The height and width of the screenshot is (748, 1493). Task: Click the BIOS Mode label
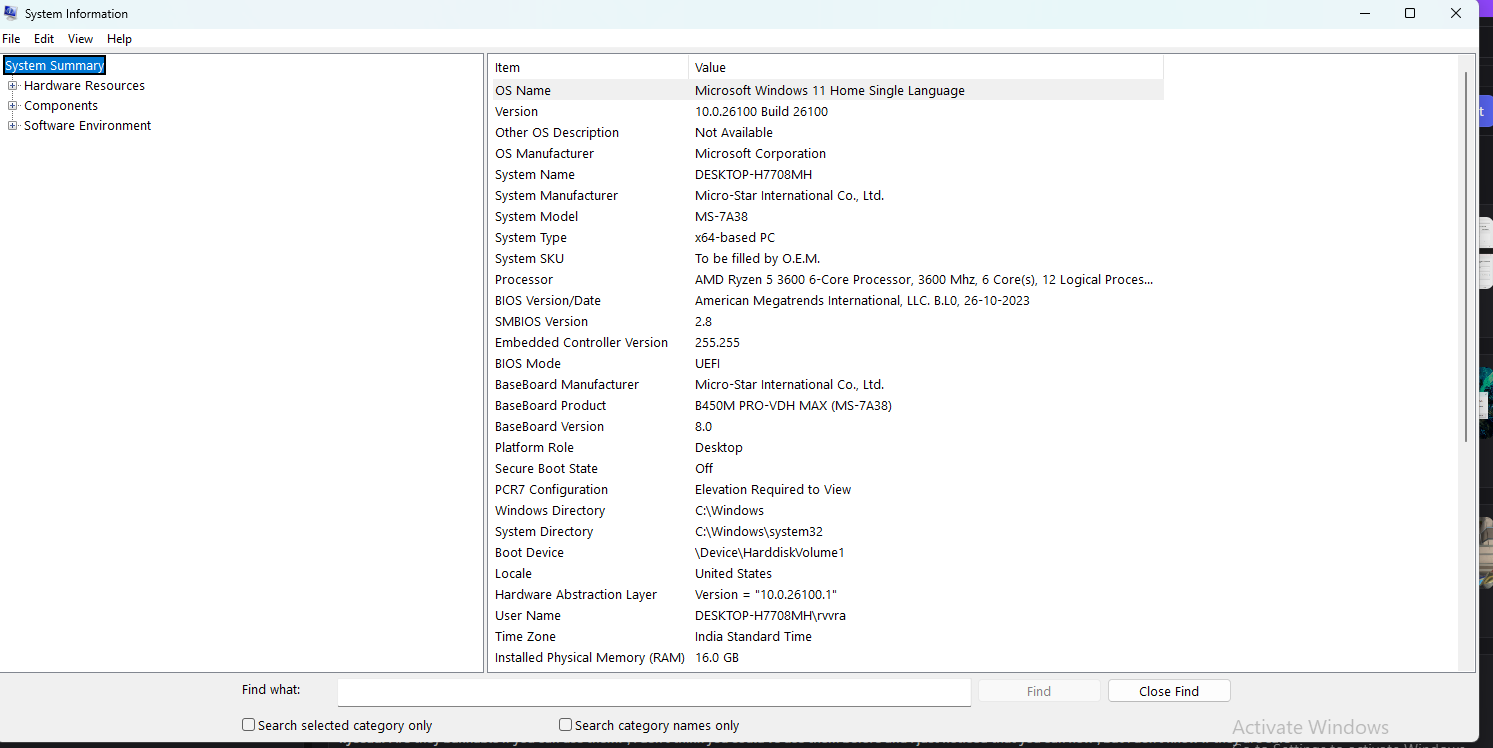tap(528, 364)
